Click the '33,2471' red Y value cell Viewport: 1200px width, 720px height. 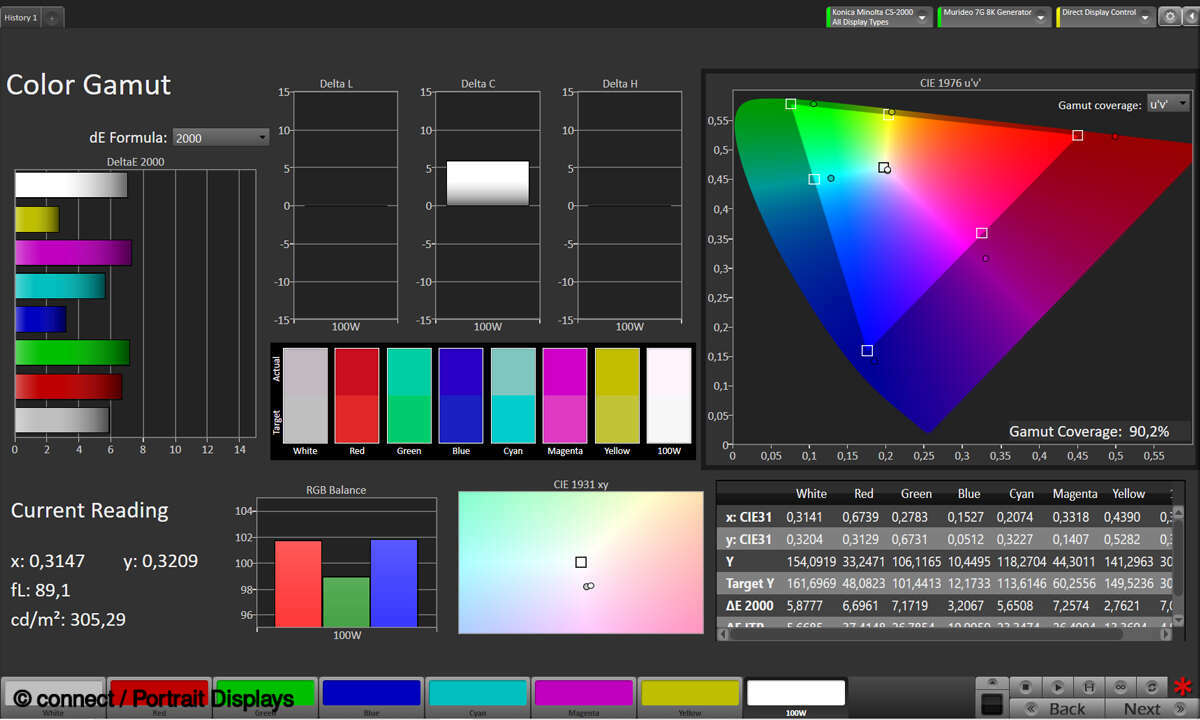tap(864, 561)
